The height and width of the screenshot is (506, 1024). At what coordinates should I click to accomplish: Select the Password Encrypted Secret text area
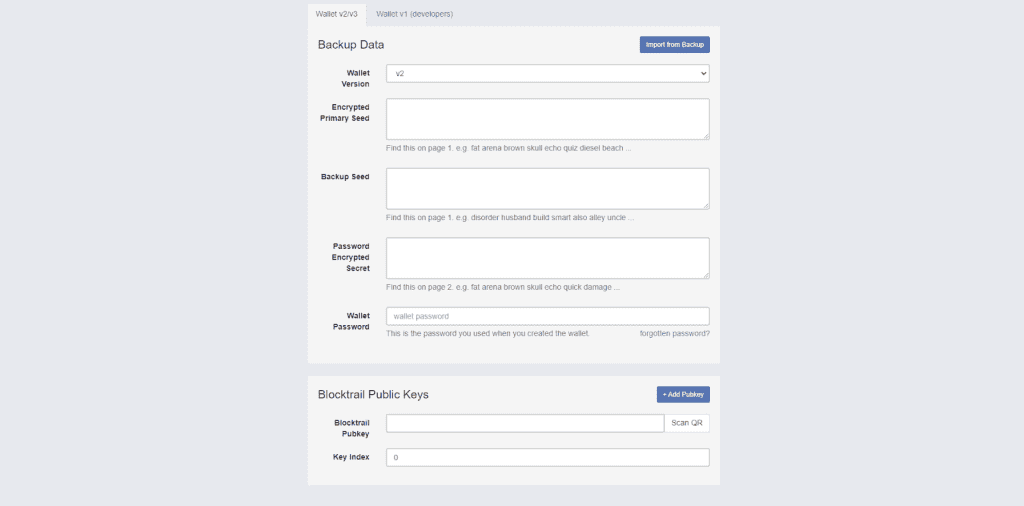(x=547, y=257)
